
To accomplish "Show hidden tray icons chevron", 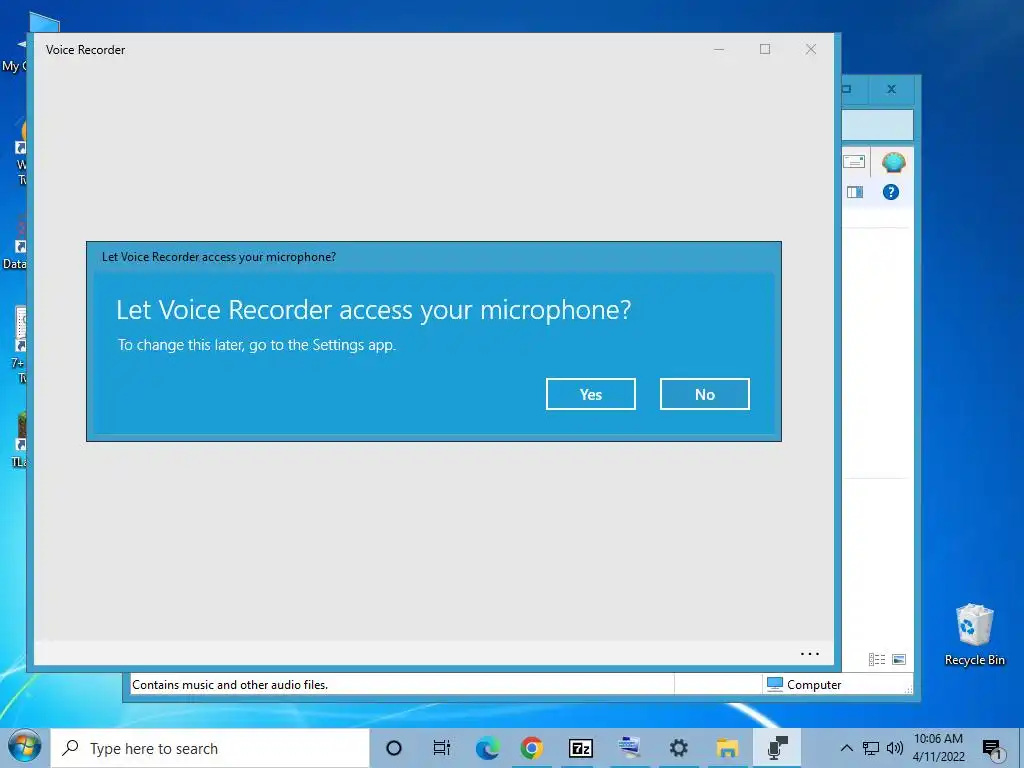I will click(846, 748).
